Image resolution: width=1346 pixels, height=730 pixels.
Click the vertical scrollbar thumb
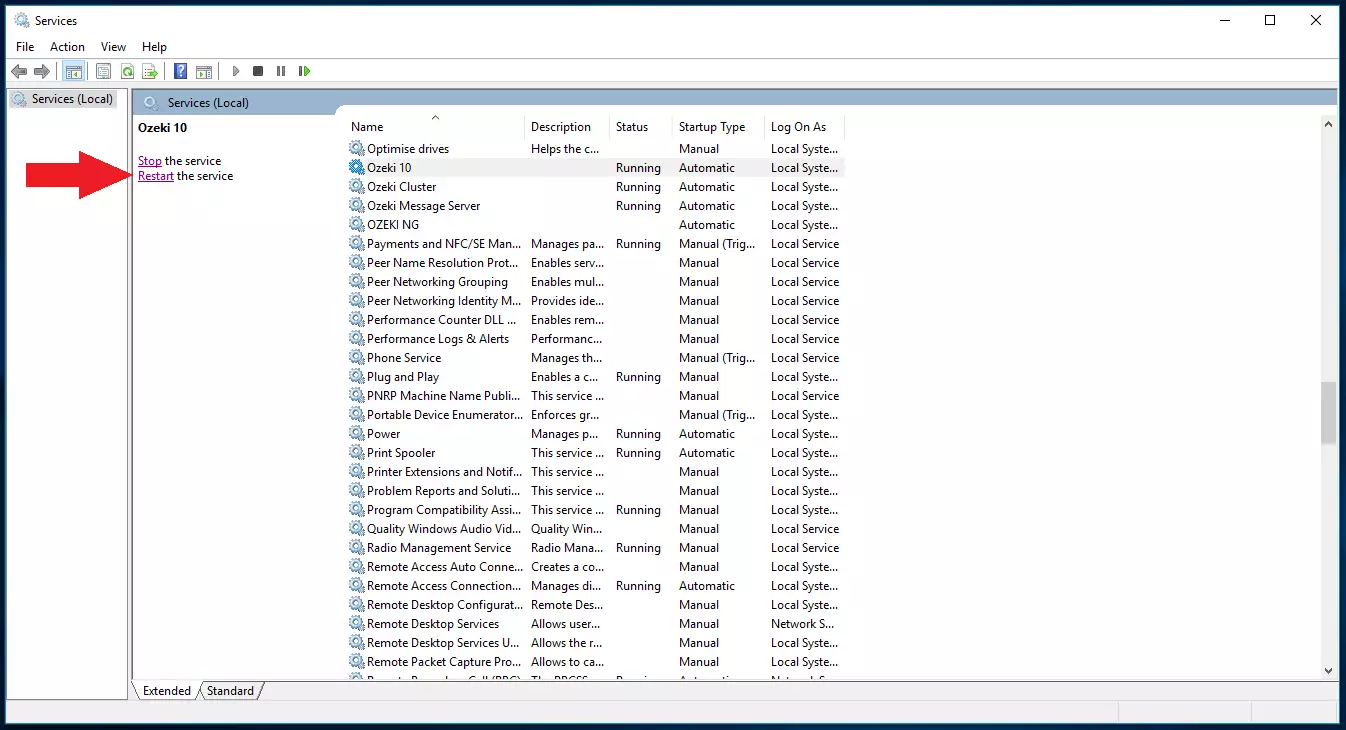(x=1328, y=412)
